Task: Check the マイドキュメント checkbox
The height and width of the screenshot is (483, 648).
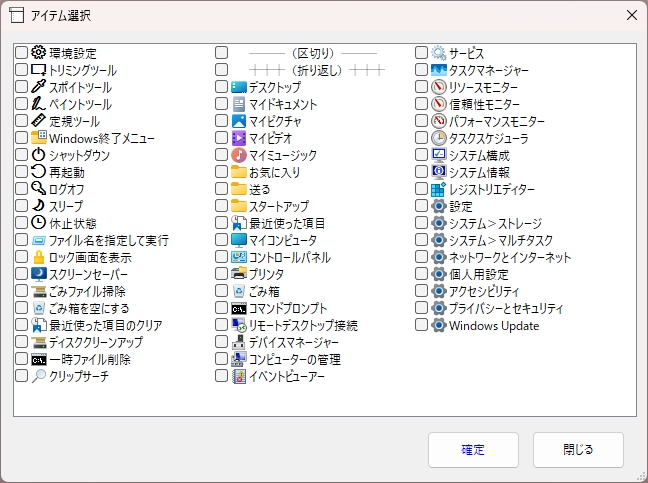Action: tap(222, 104)
